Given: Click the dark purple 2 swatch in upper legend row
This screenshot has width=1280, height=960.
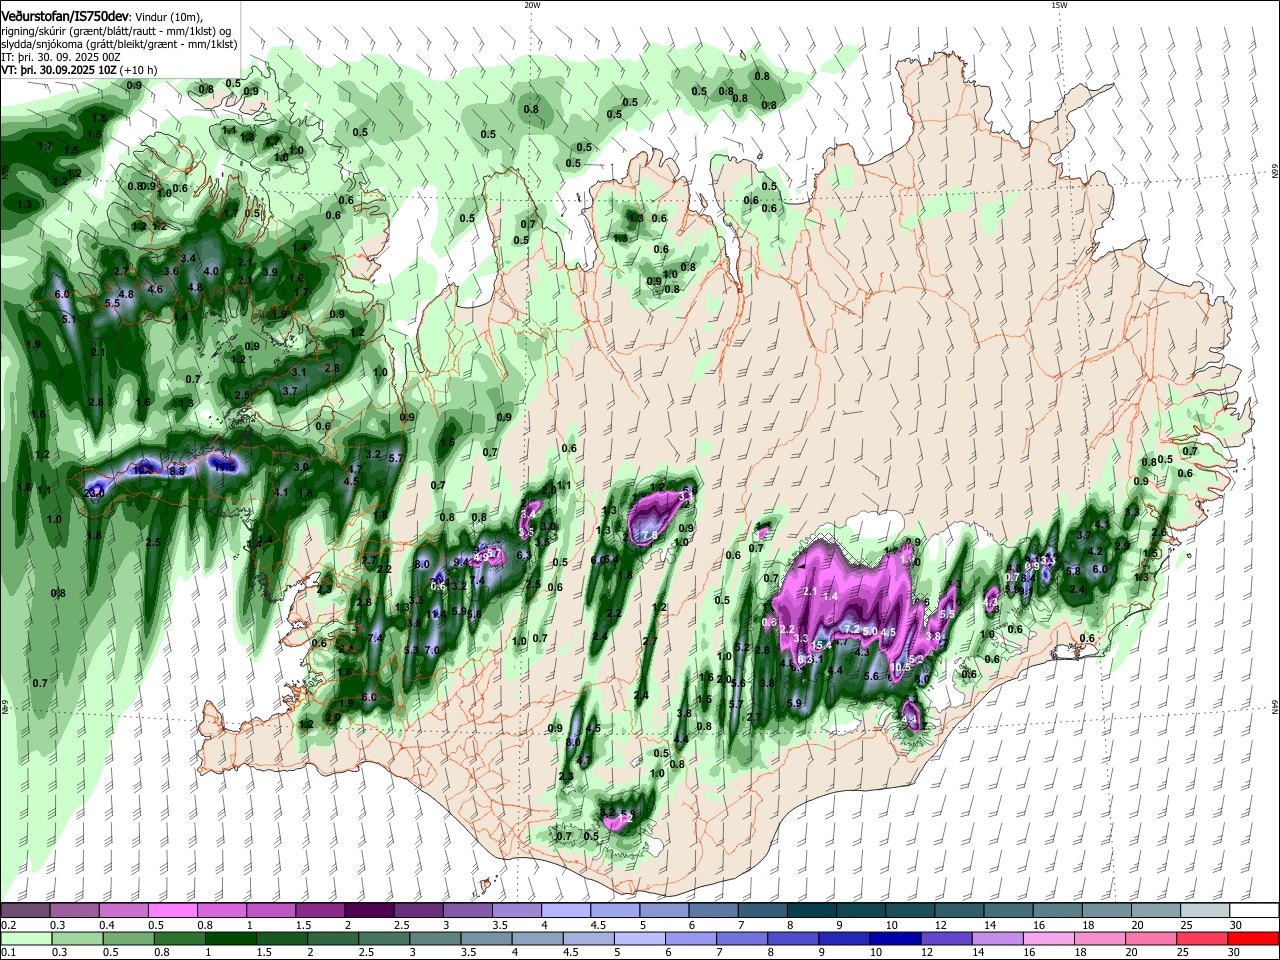Looking at the screenshot, I should (367, 911).
